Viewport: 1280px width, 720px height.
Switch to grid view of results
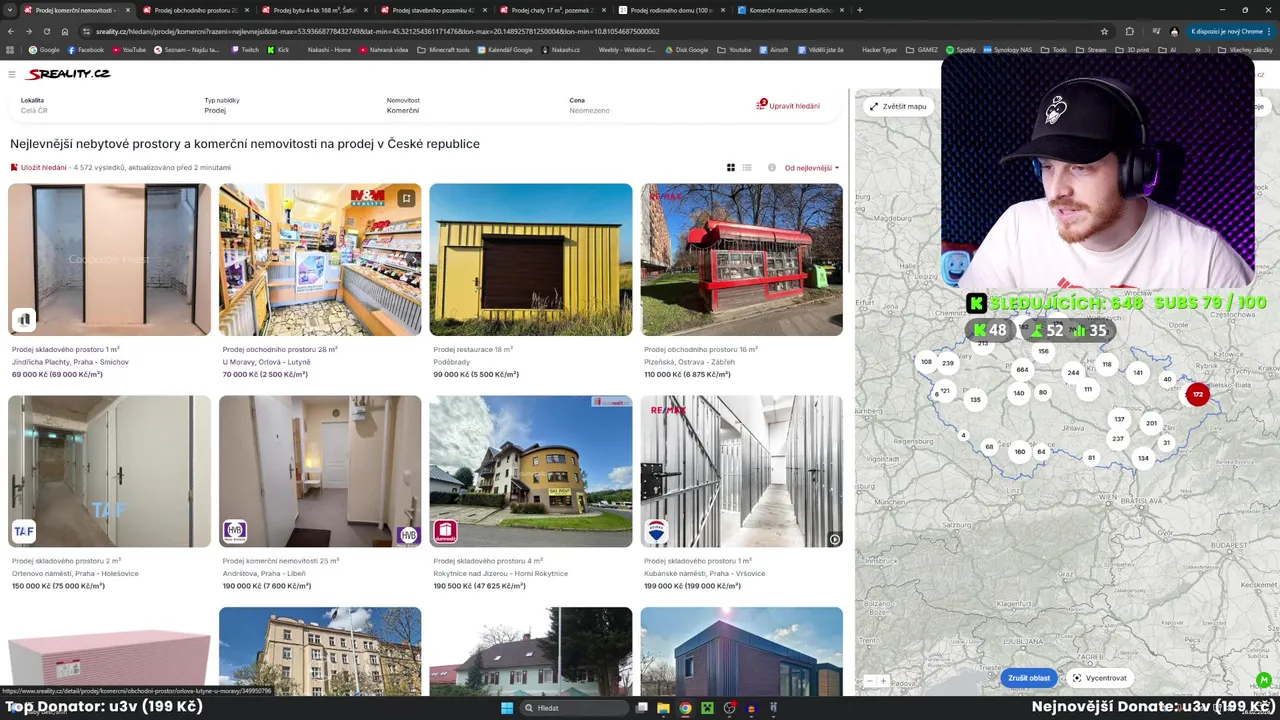coord(731,168)
